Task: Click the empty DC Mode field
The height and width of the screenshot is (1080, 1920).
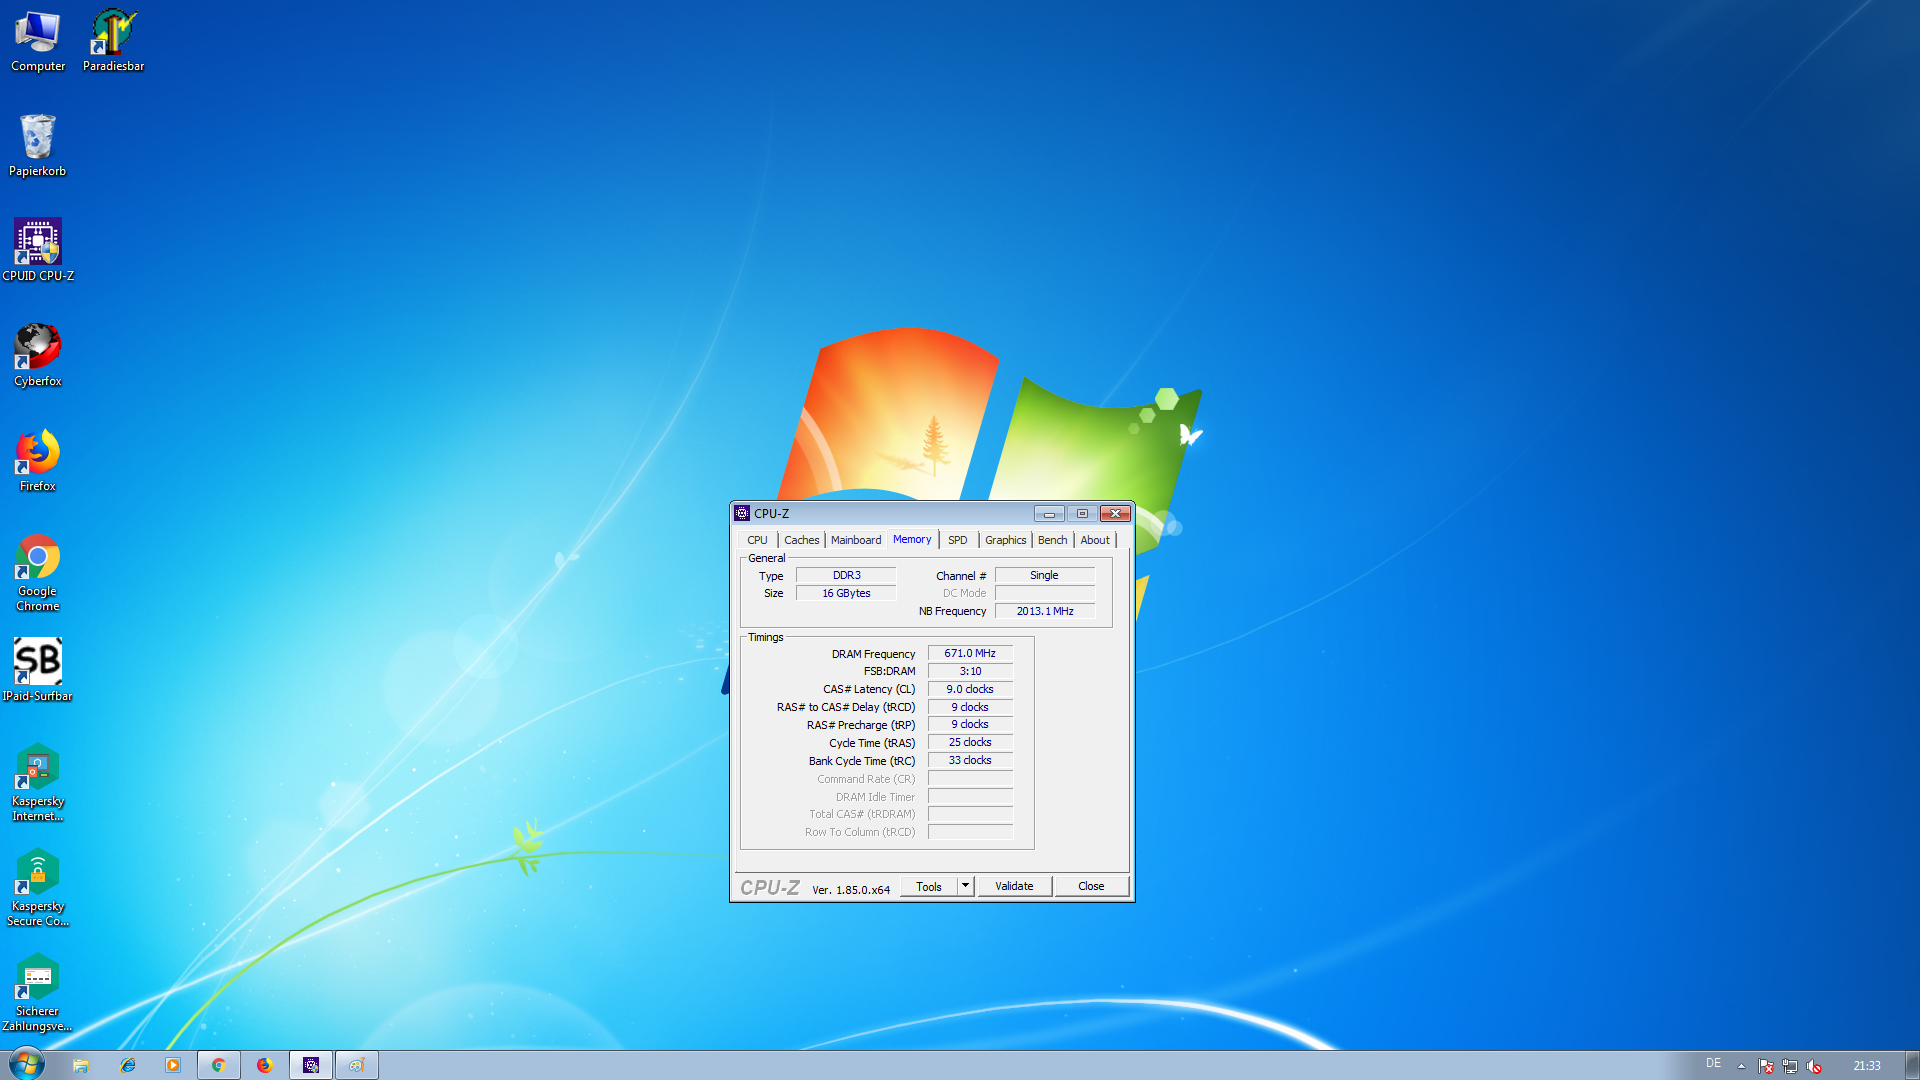Action: coord(1044,593)
